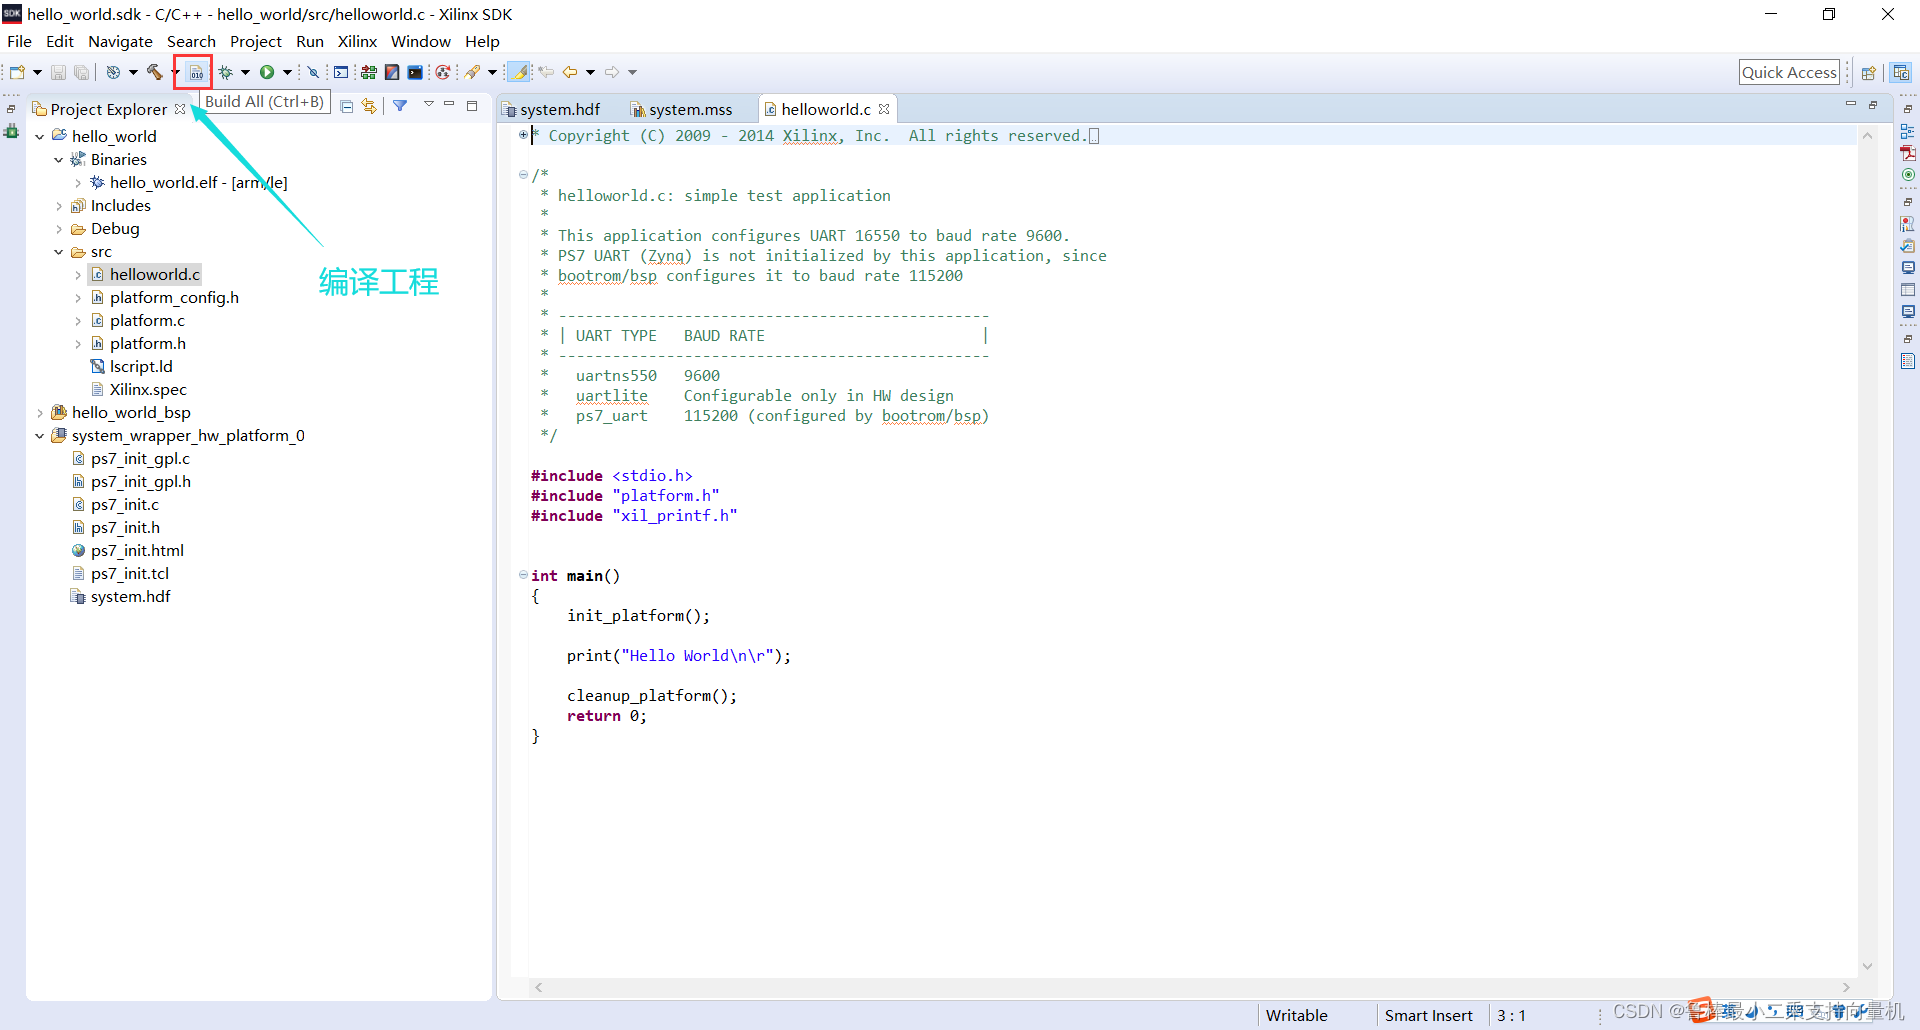Image resolution: width=1920 pixels, height=1030 pixels.
Task: Go to last edit location icon
Action: [x=546, y=72]
